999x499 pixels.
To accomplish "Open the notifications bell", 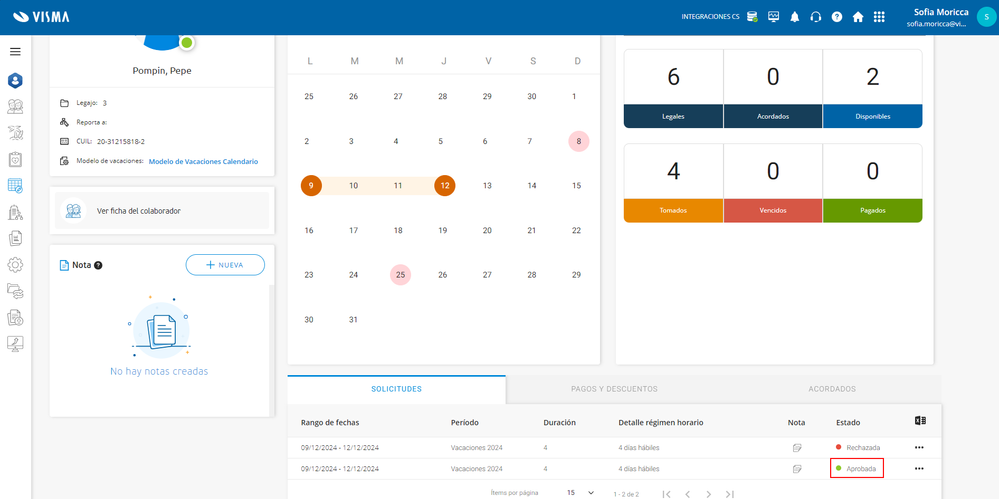I will 794,17.
